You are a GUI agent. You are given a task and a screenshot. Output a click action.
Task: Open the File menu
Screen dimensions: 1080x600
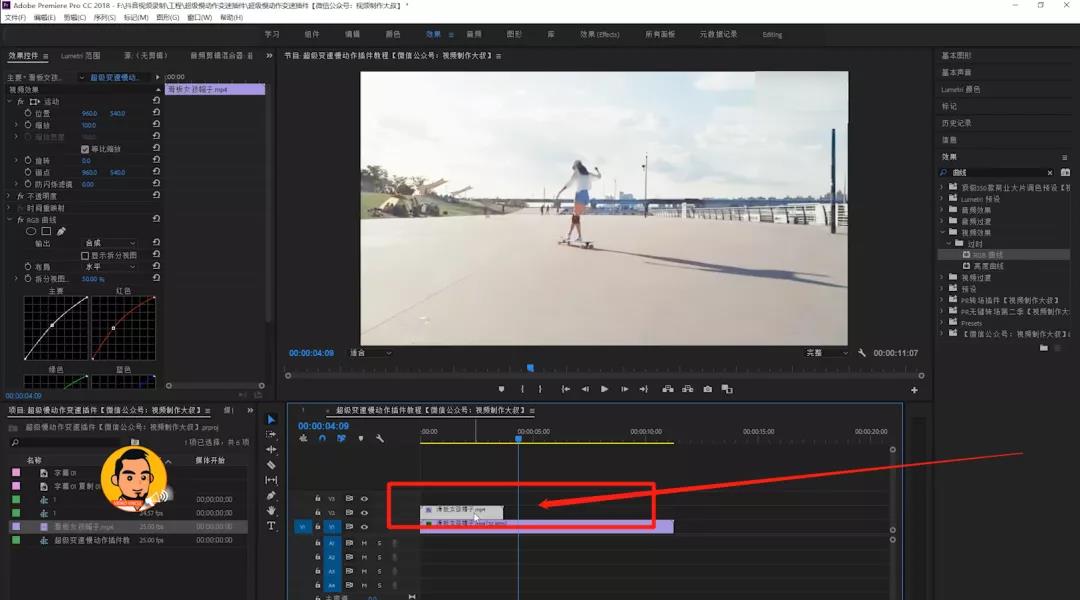(15, 17)
